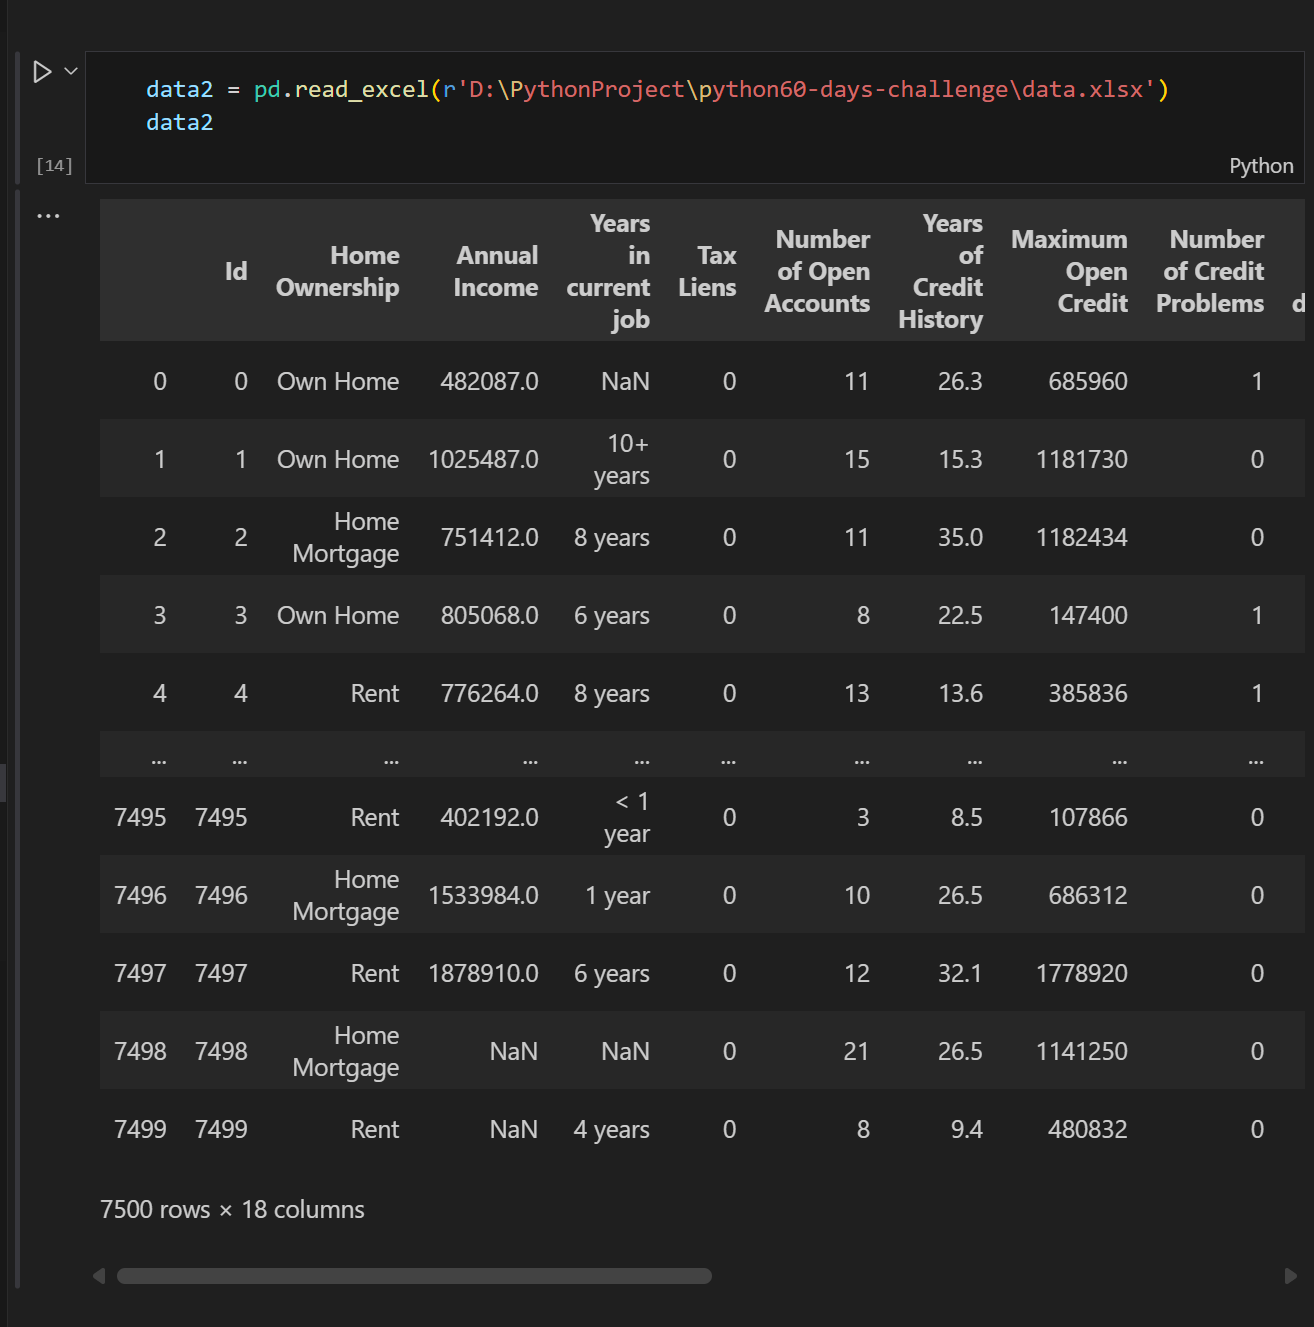Click the horizontal scrollbar thumb of the output
Image resolution: width=1314 pixels, height=1327 pixels.
coord(414,1276)
